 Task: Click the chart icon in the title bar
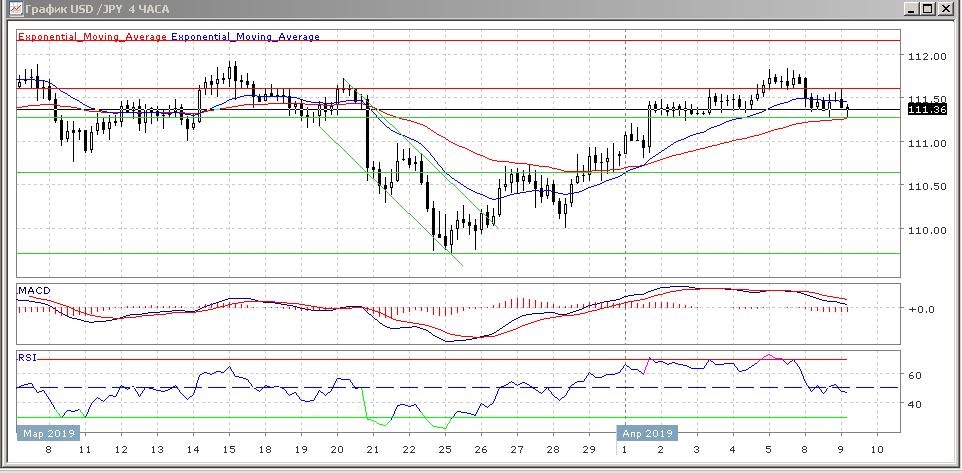11,9
